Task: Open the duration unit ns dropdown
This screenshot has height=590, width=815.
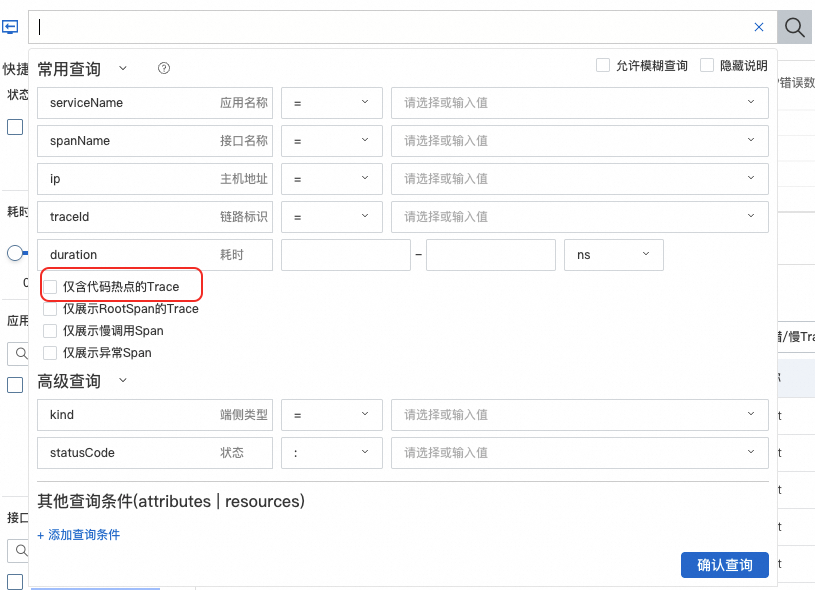Action: click(x=614, y=255)
